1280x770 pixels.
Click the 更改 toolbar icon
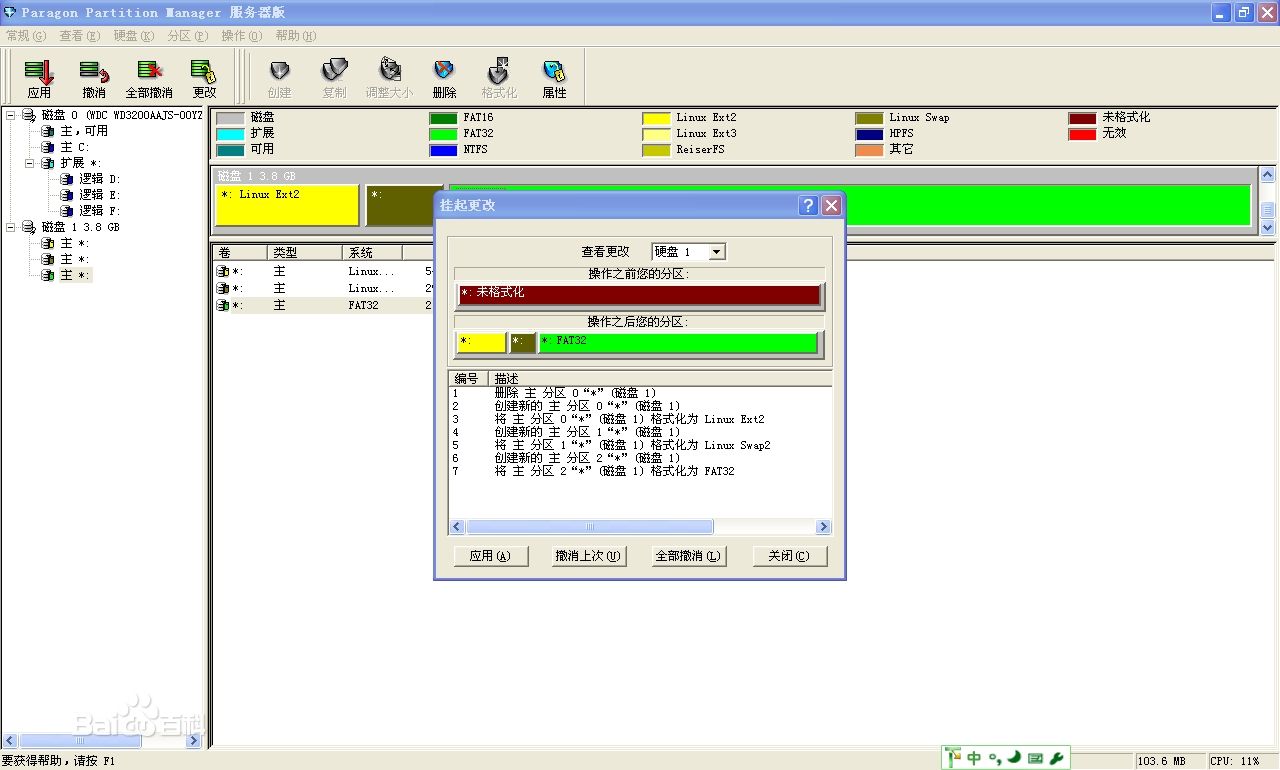pos(204,78)
